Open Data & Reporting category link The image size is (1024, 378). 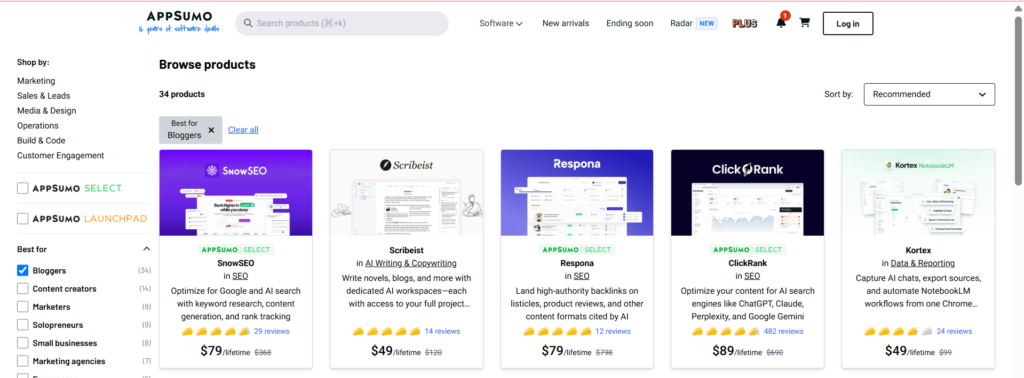point(923,263)
